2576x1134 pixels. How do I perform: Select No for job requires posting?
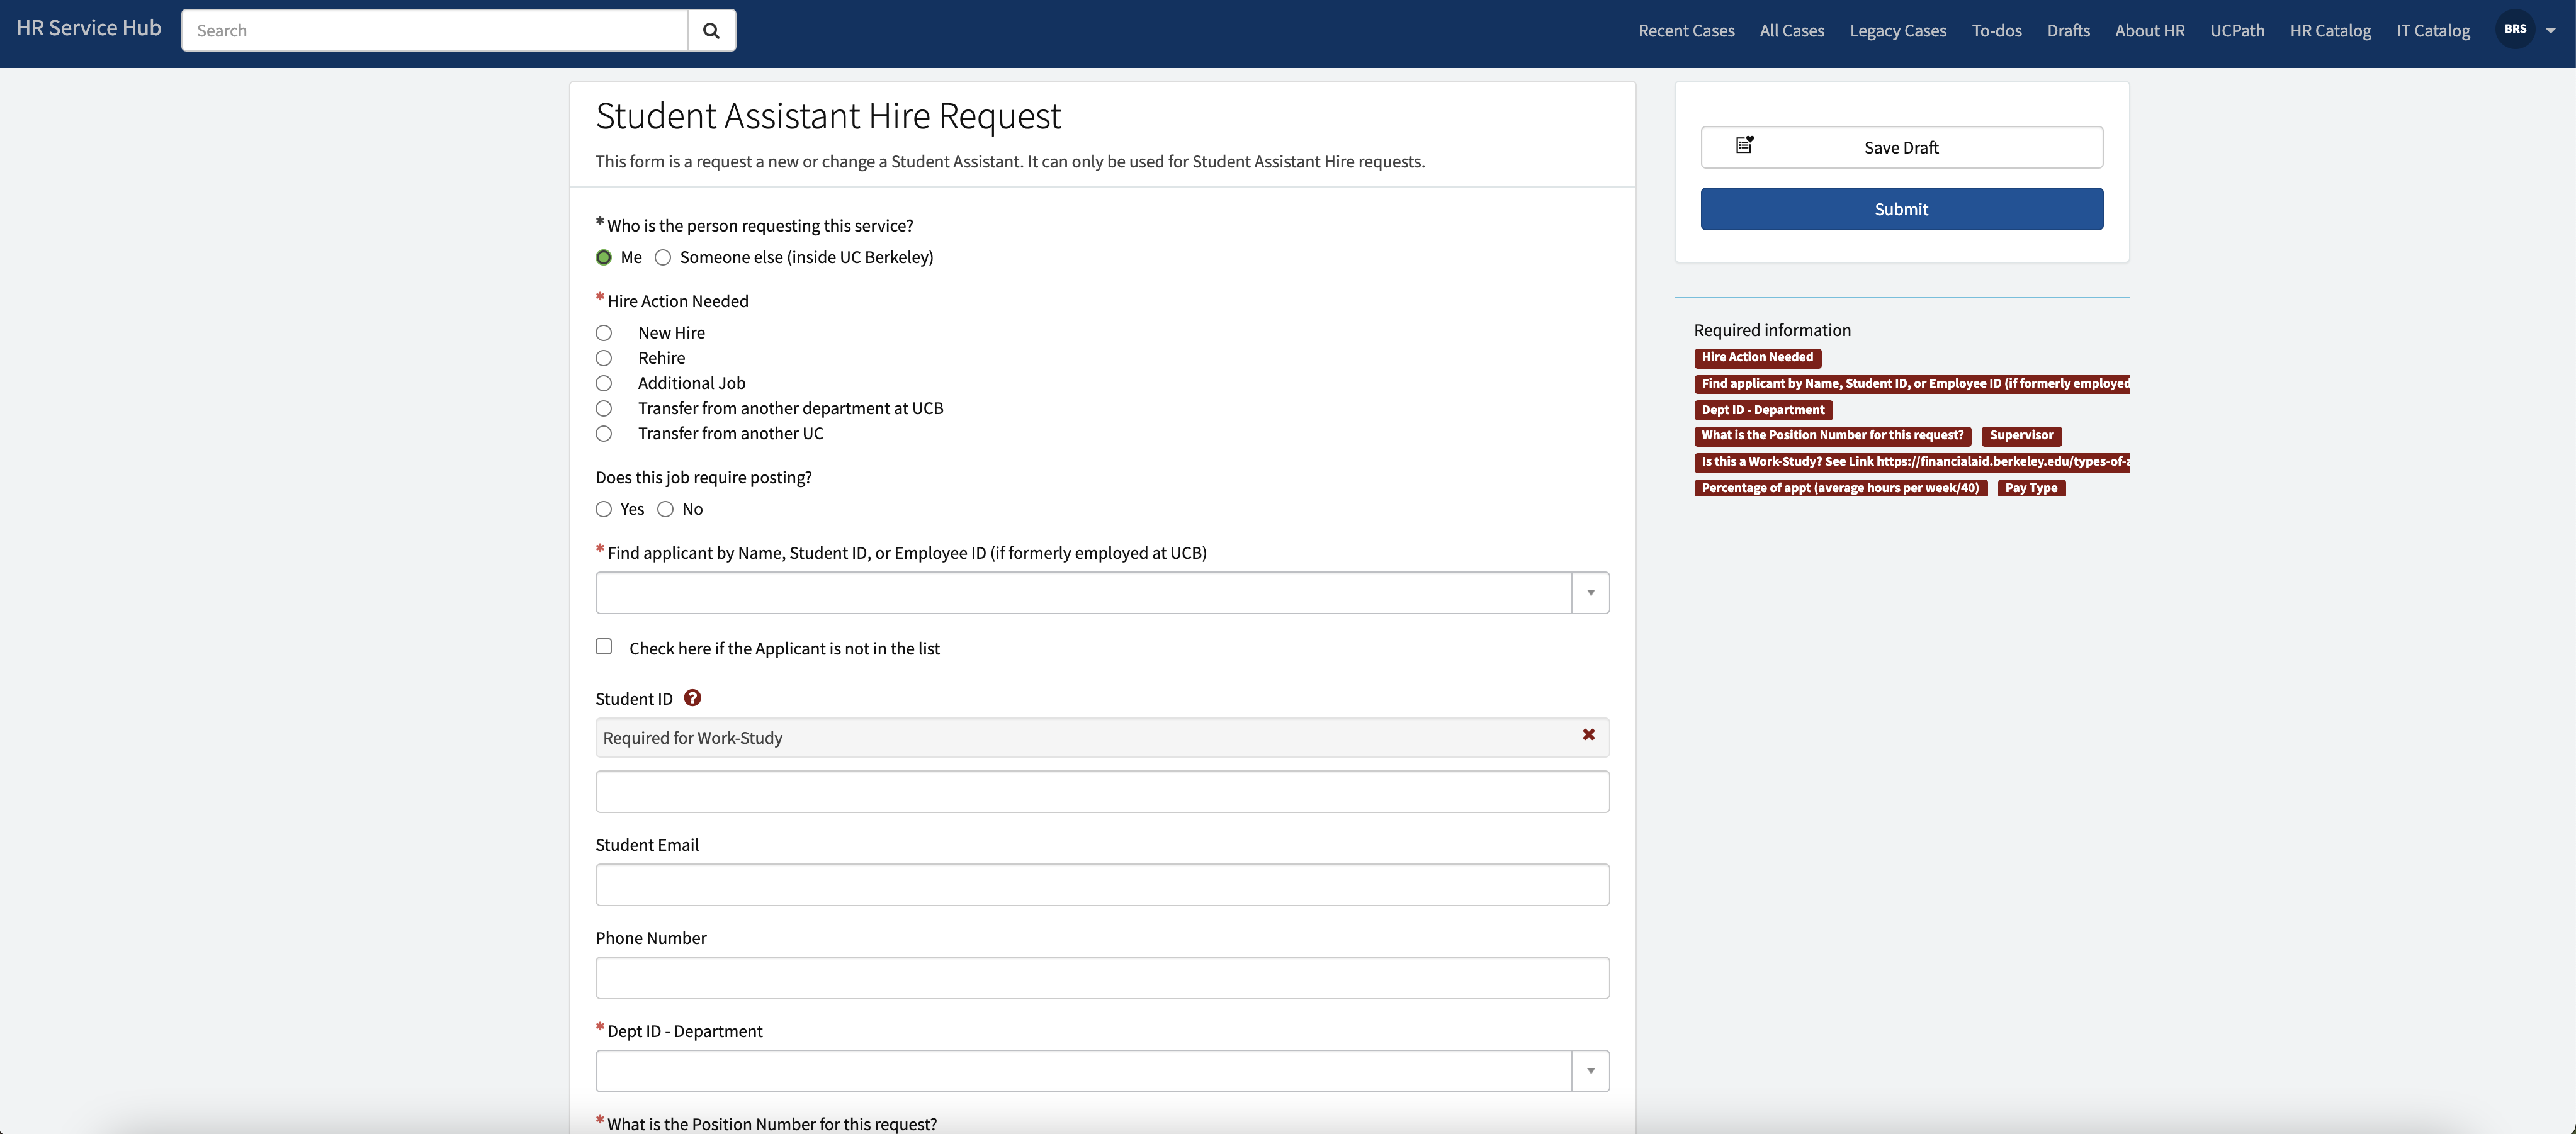coord(666,509)
